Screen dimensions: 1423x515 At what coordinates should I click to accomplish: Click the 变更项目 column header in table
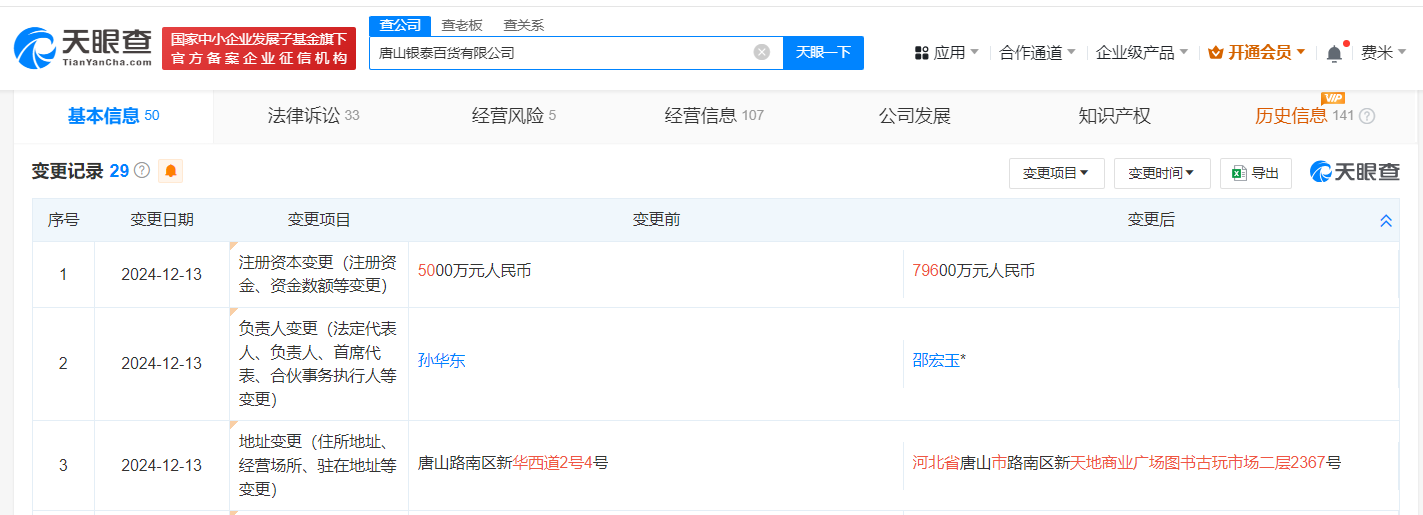(x=319, y=220)
